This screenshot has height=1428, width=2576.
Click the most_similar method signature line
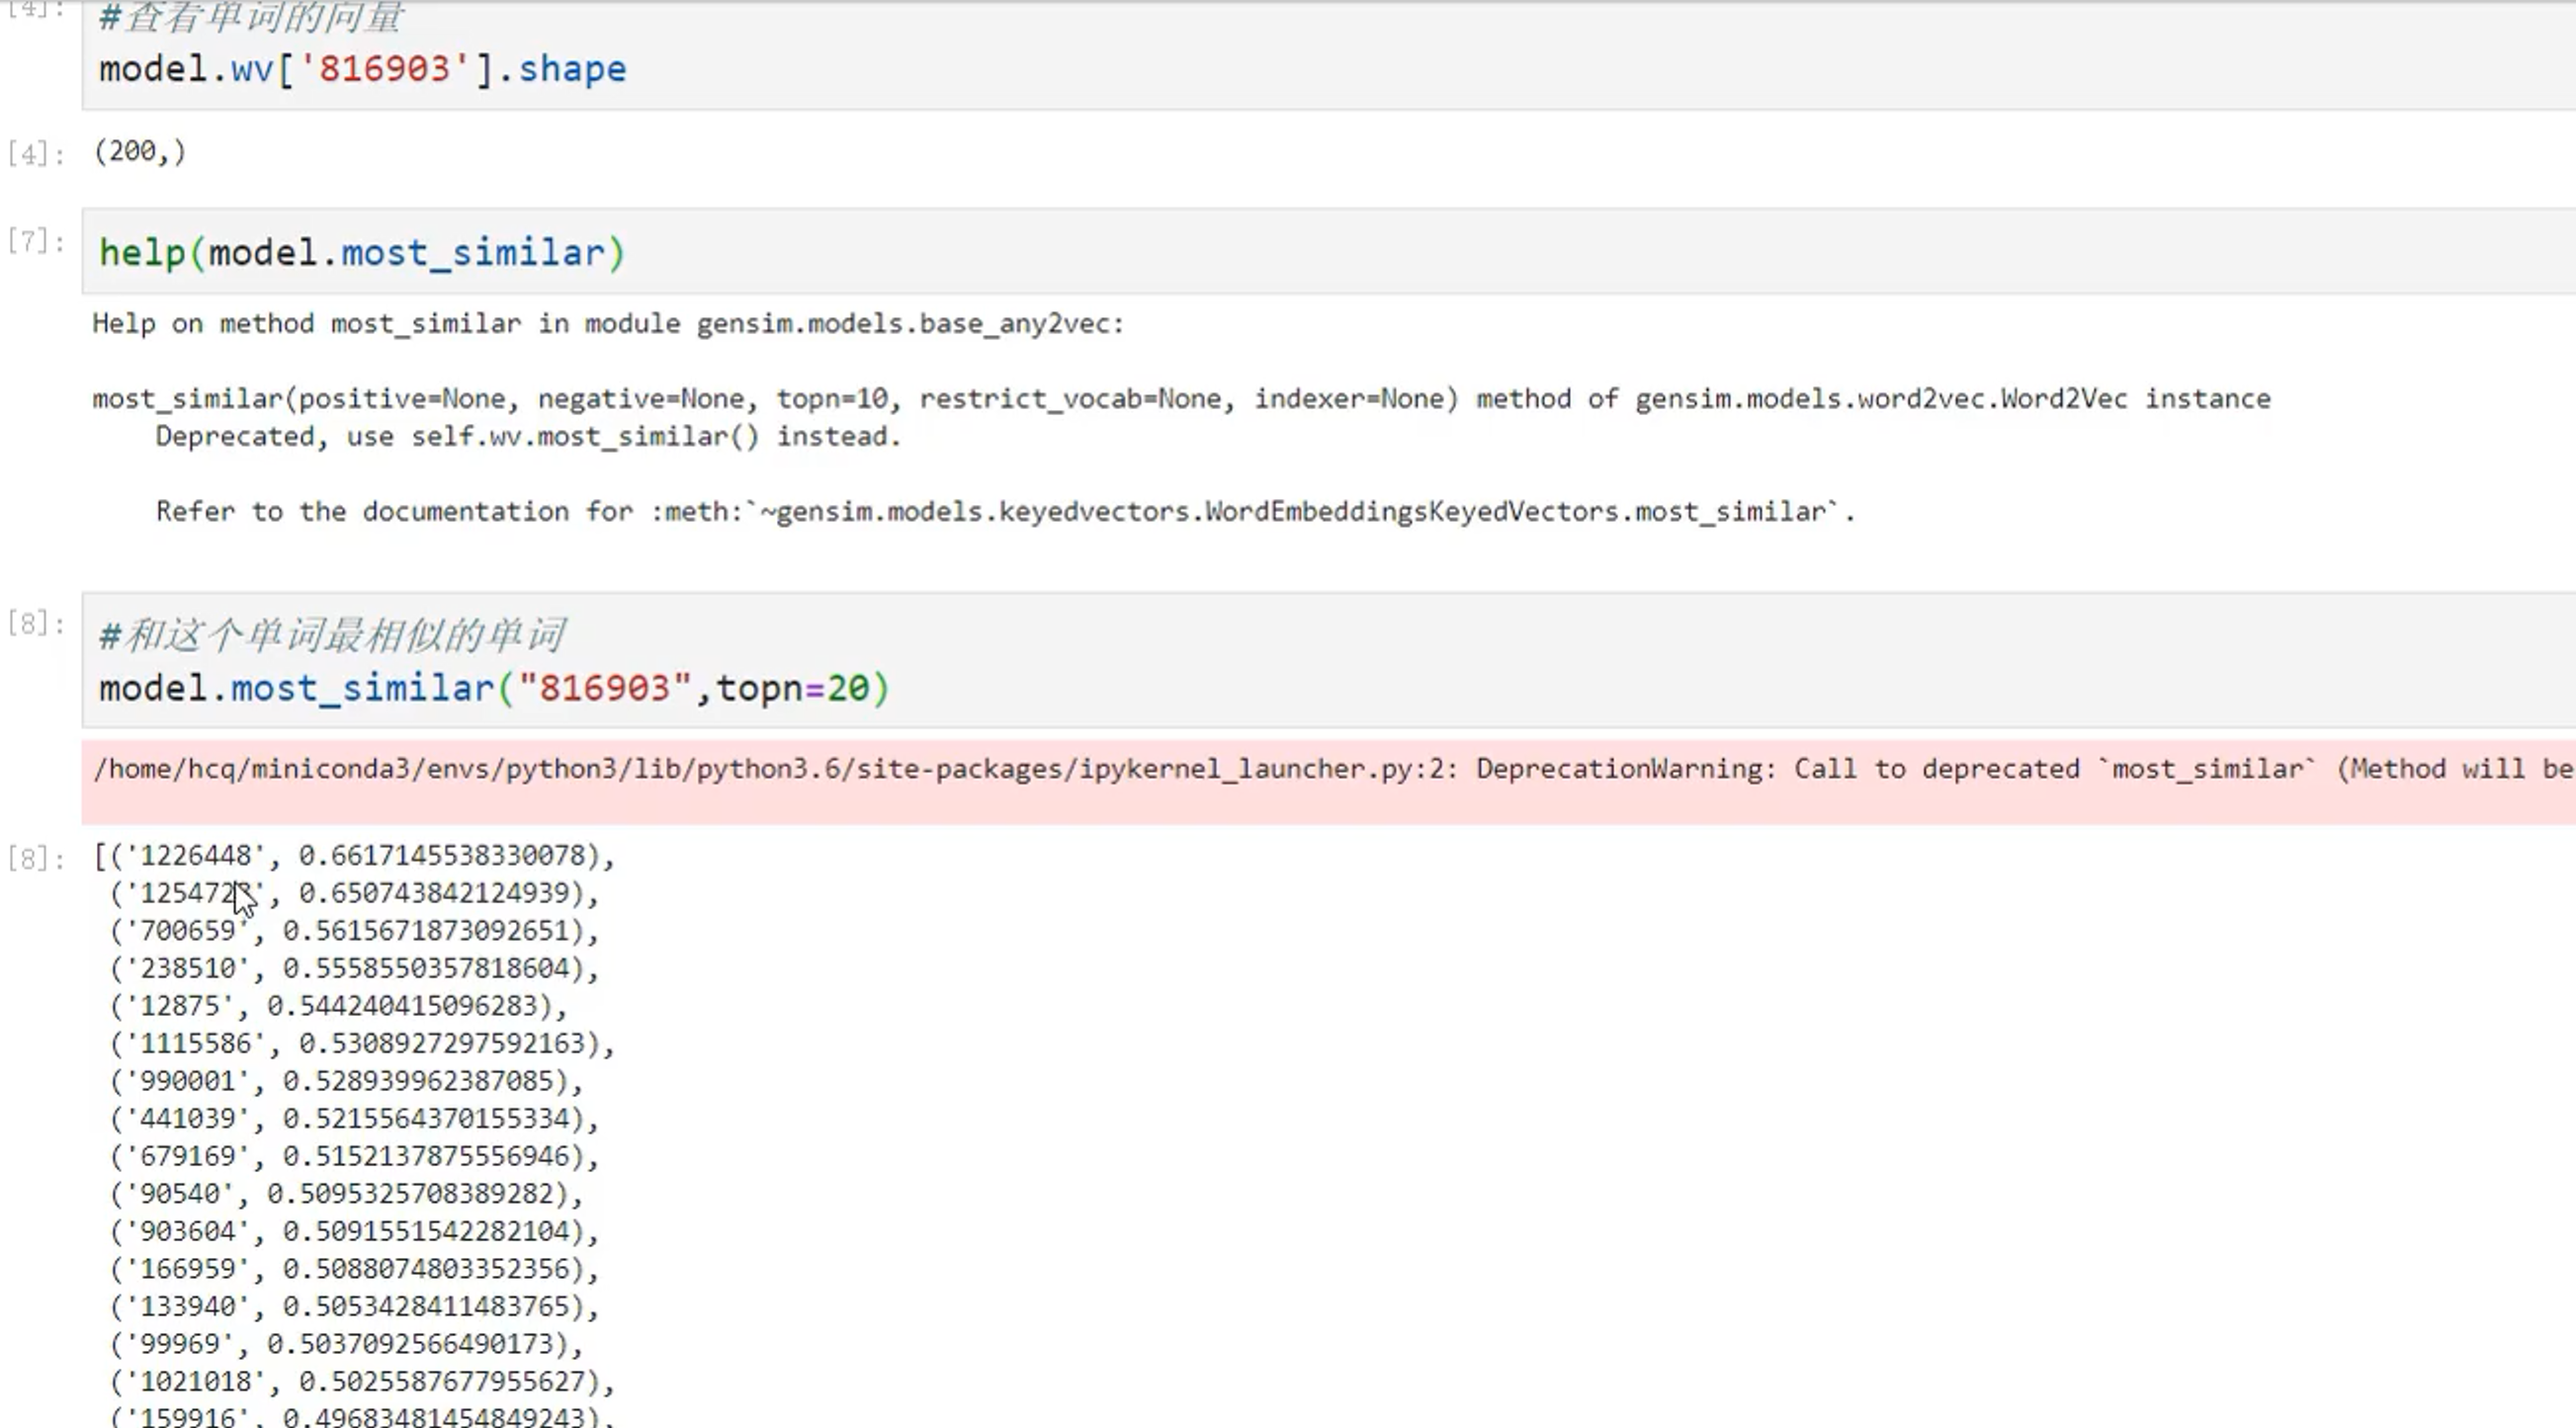[x=1180, y=399]
